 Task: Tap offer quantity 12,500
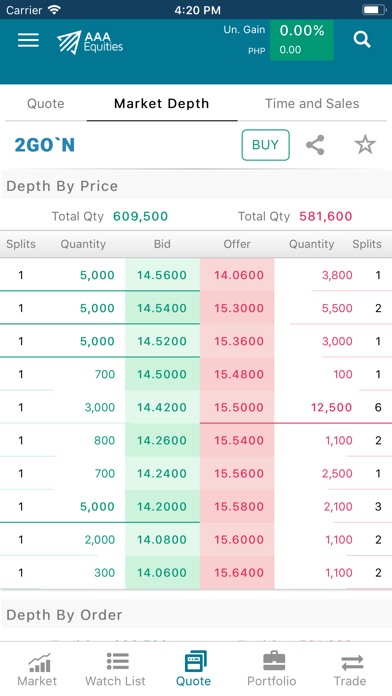point(331,407)
